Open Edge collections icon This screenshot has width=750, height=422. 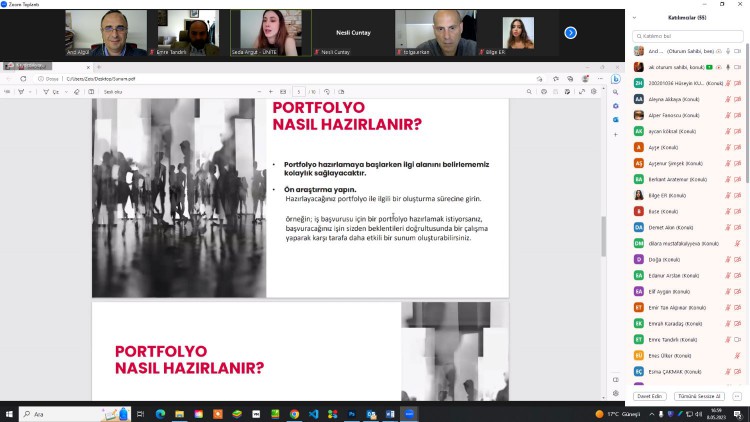[x=570, y=79]
